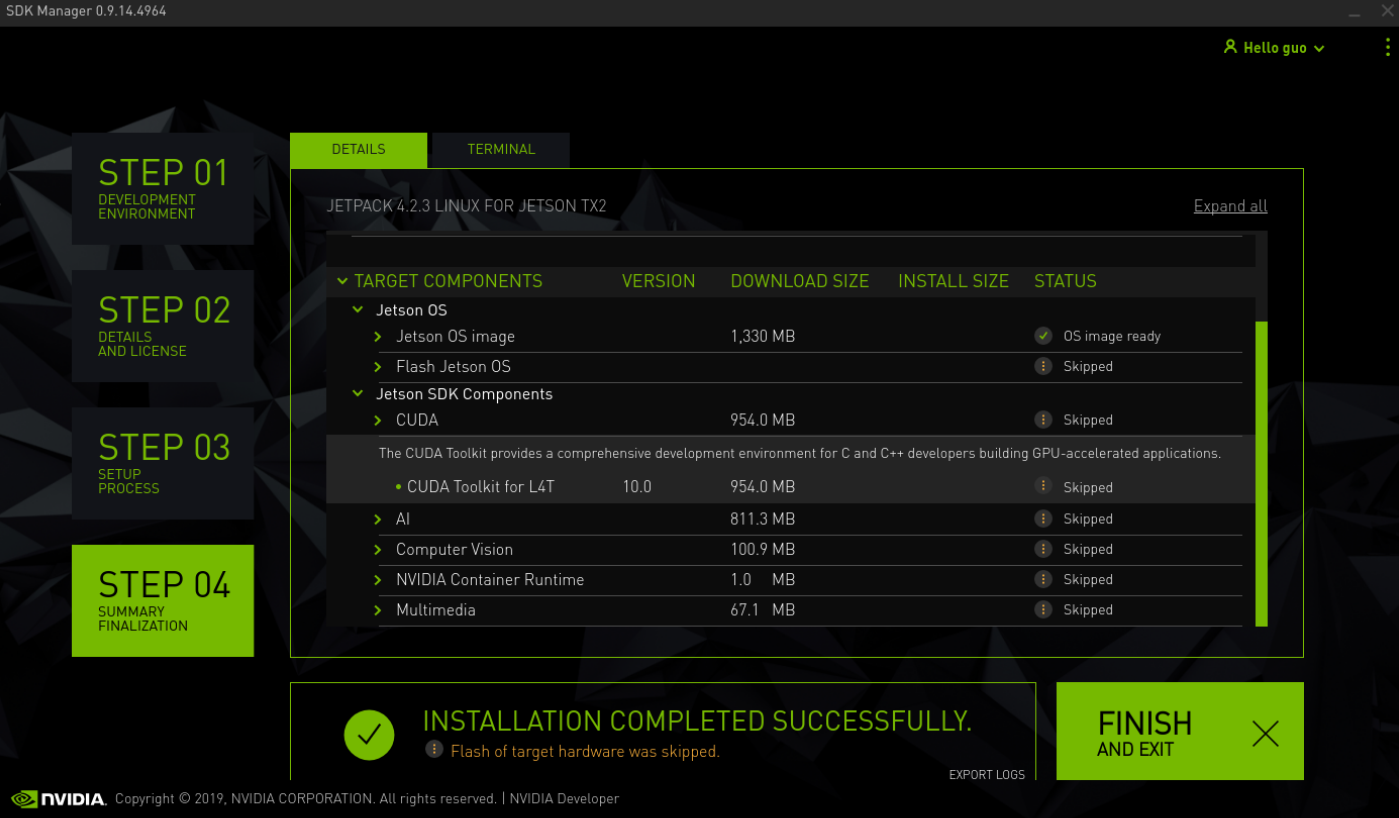This screenshot has height=818, width=1399.
Task: Click the NVIDIA Container Runtime label
Action: (490, 580)
